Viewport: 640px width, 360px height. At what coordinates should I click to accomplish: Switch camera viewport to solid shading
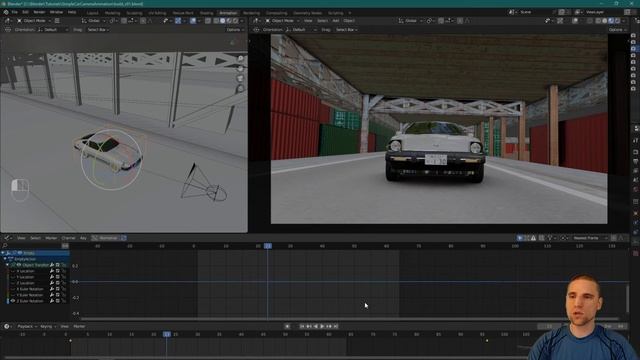604,20
